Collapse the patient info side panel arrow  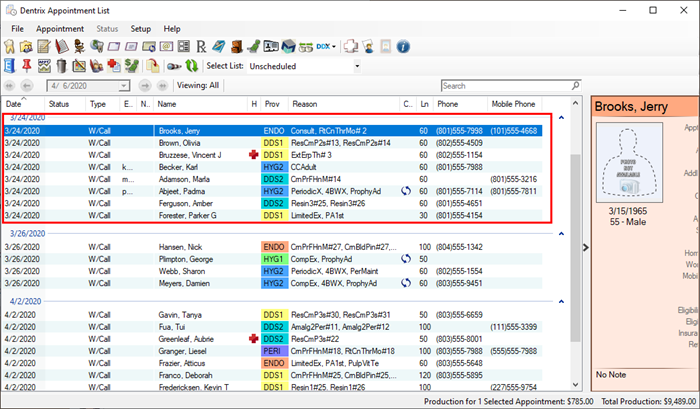[586, 247]
